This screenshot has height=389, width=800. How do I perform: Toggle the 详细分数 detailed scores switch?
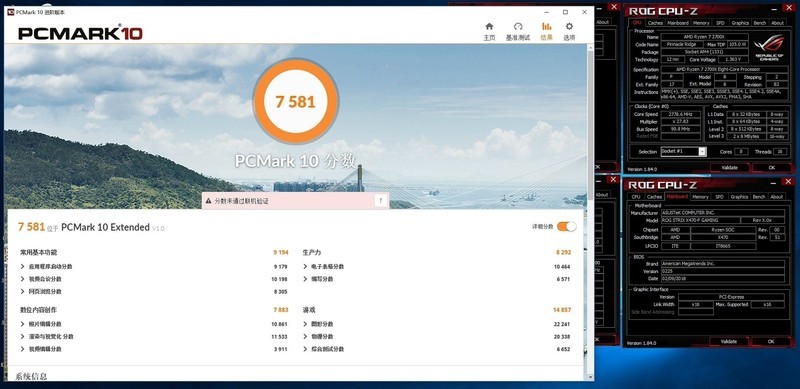[x=566, y=226]
